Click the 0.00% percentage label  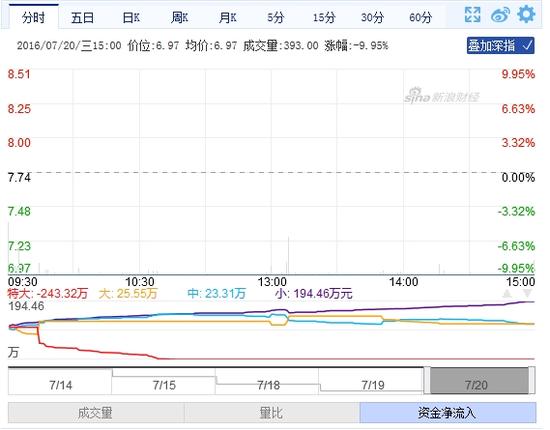tap(518, 177)
